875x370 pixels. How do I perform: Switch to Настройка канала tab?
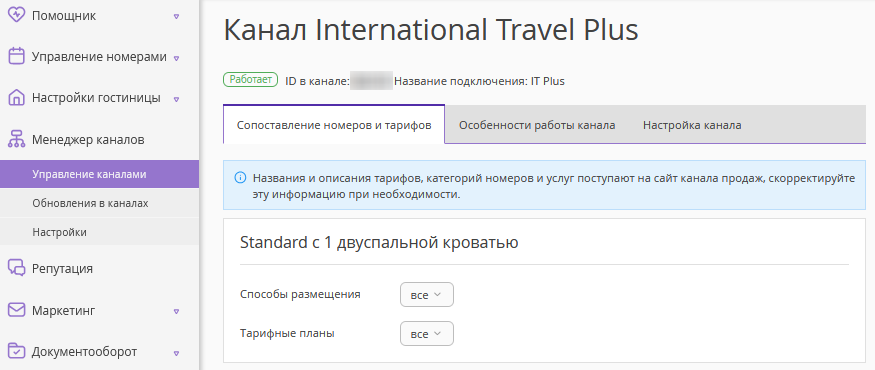click(692, 125)
